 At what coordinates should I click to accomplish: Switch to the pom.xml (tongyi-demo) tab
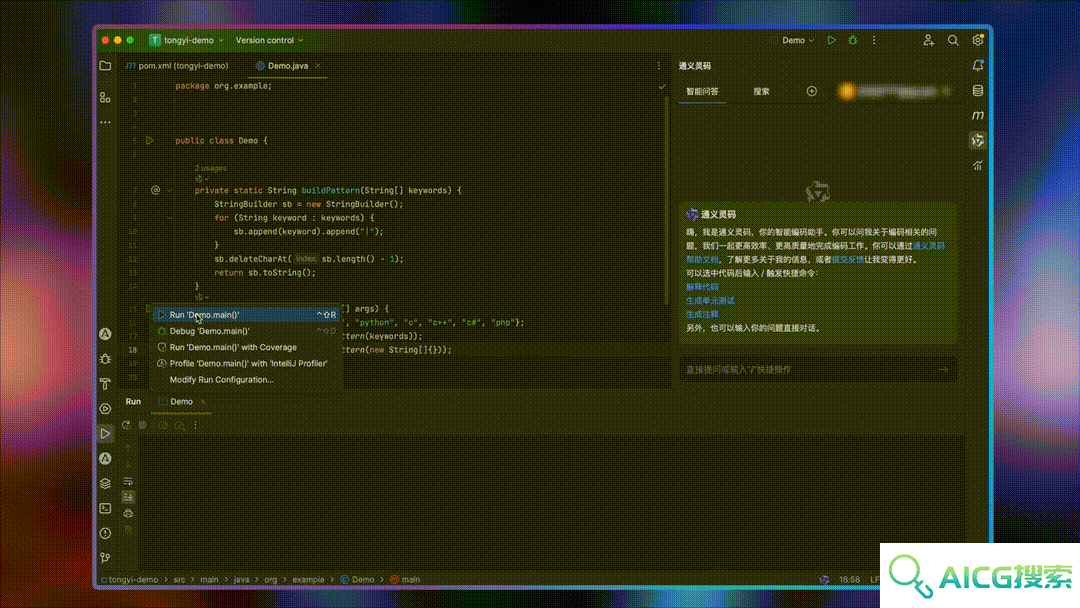pos(177,66)
